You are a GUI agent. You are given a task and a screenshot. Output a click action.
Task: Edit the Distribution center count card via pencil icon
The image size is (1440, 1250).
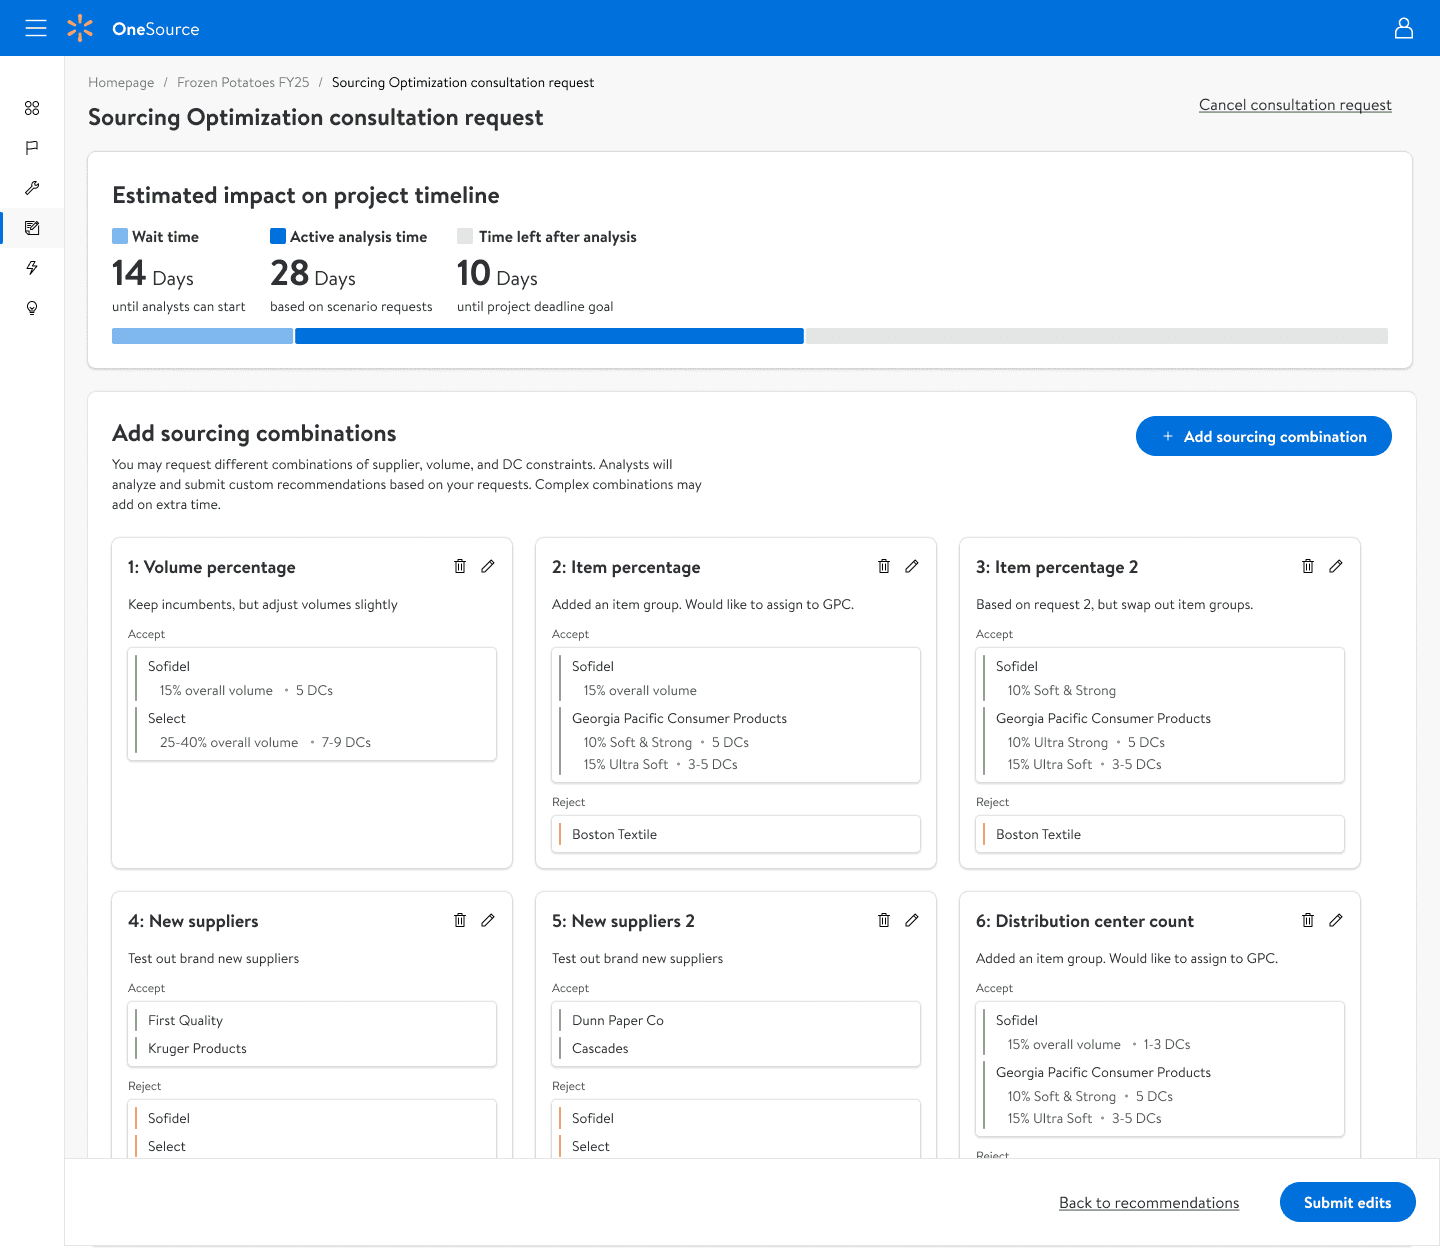pos(1336,920)
